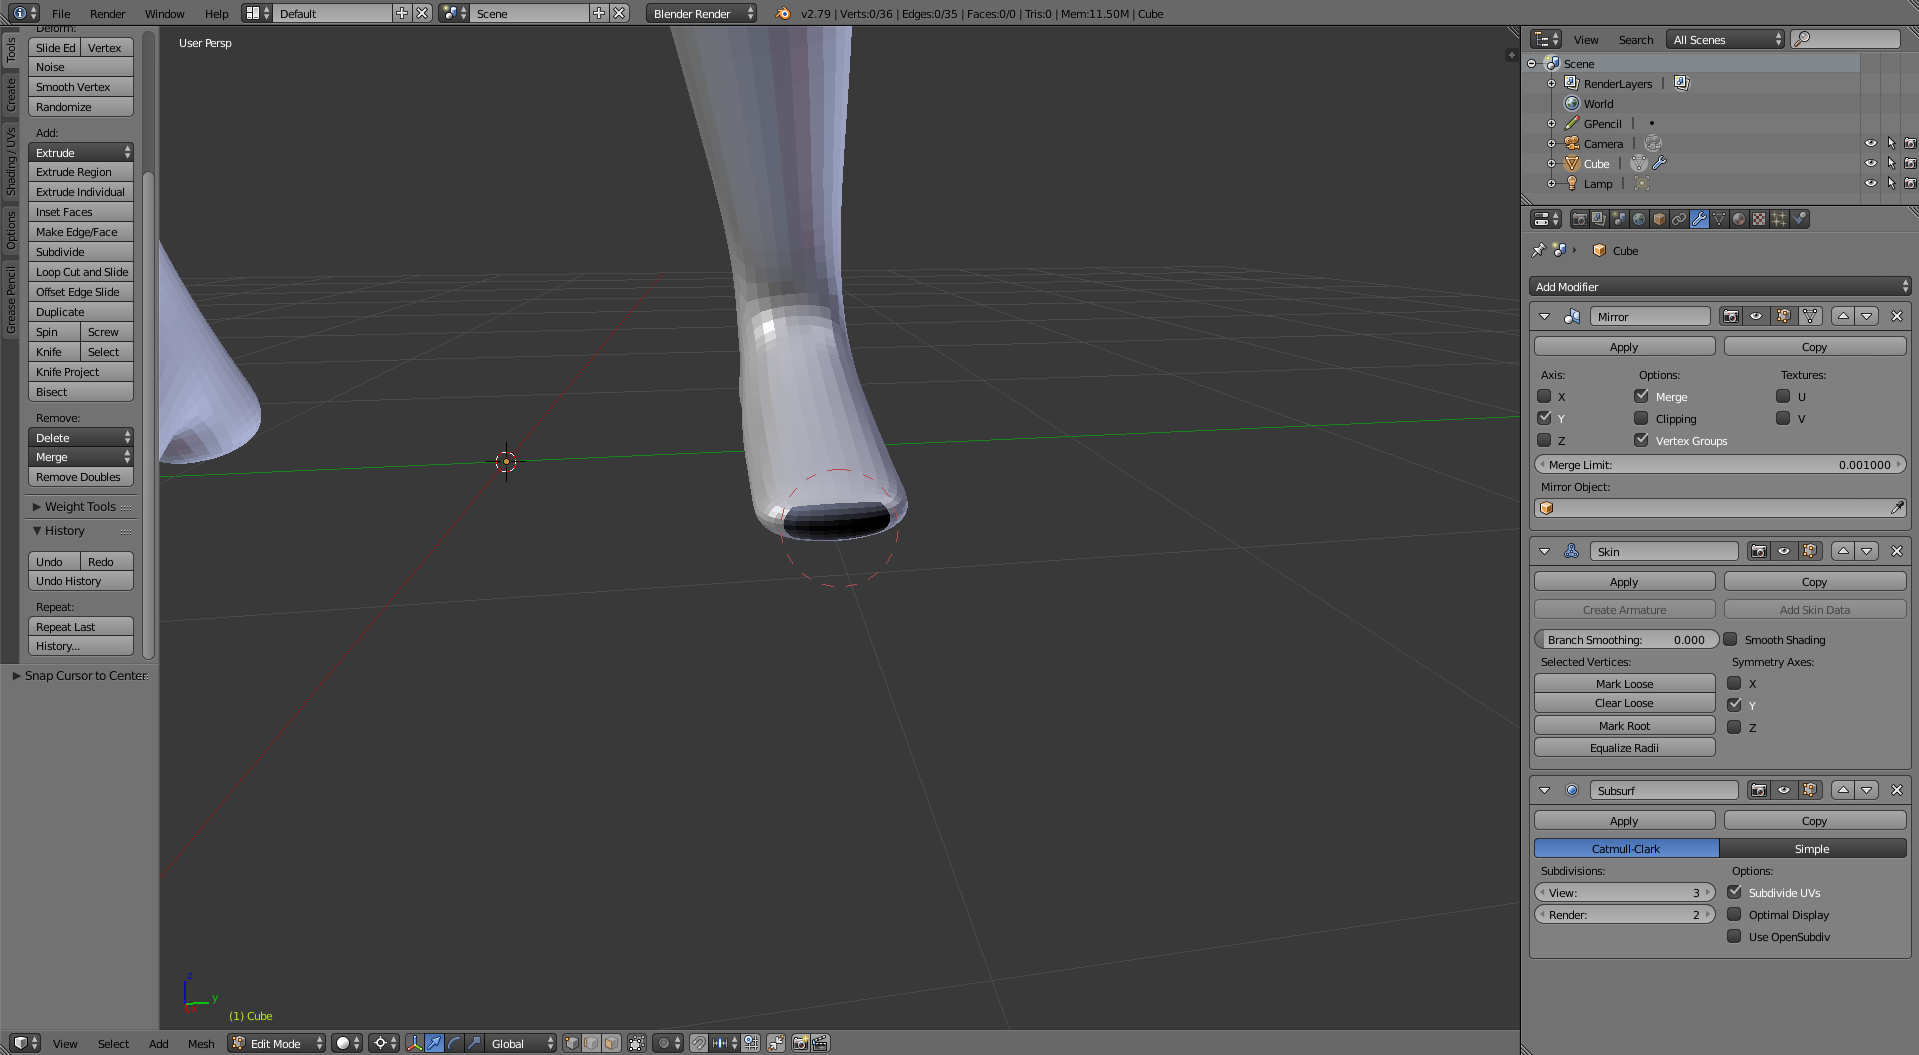The image size is (1919, 1055).
Task: Open the Material properties sphere tab
Action: [1739, 219]
